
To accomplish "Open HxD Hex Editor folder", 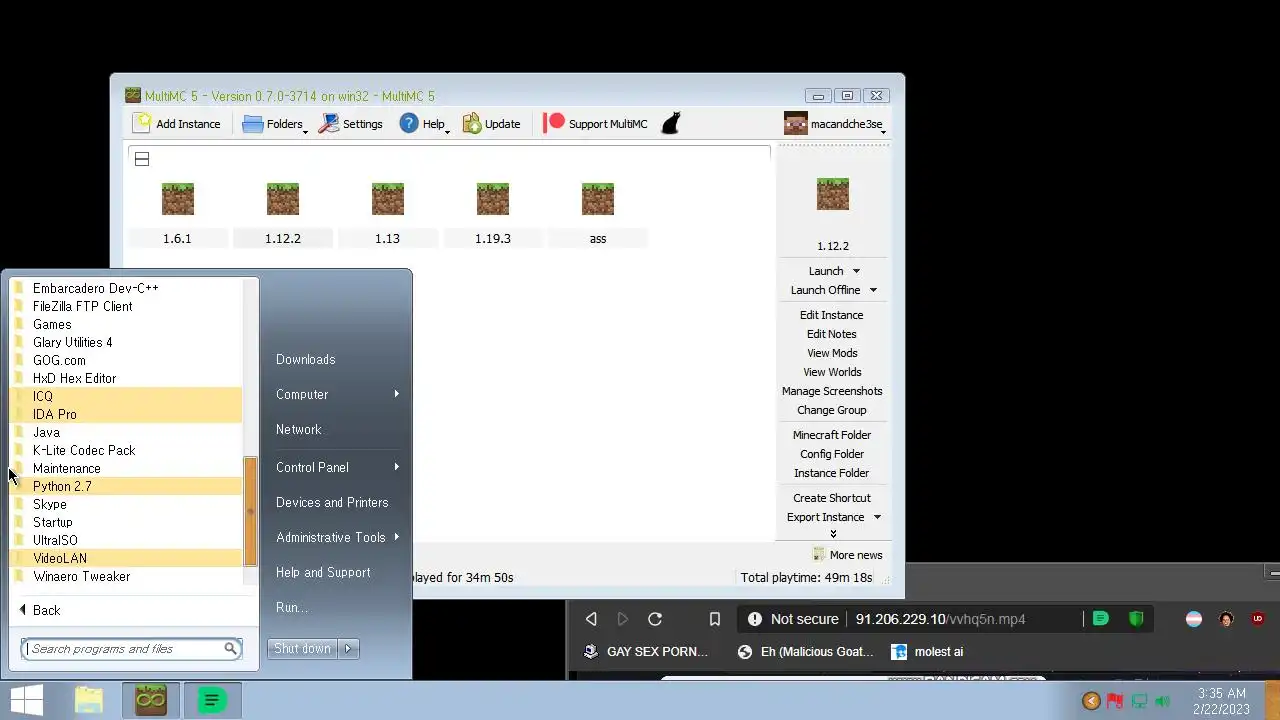I will [x=126, y=378].
